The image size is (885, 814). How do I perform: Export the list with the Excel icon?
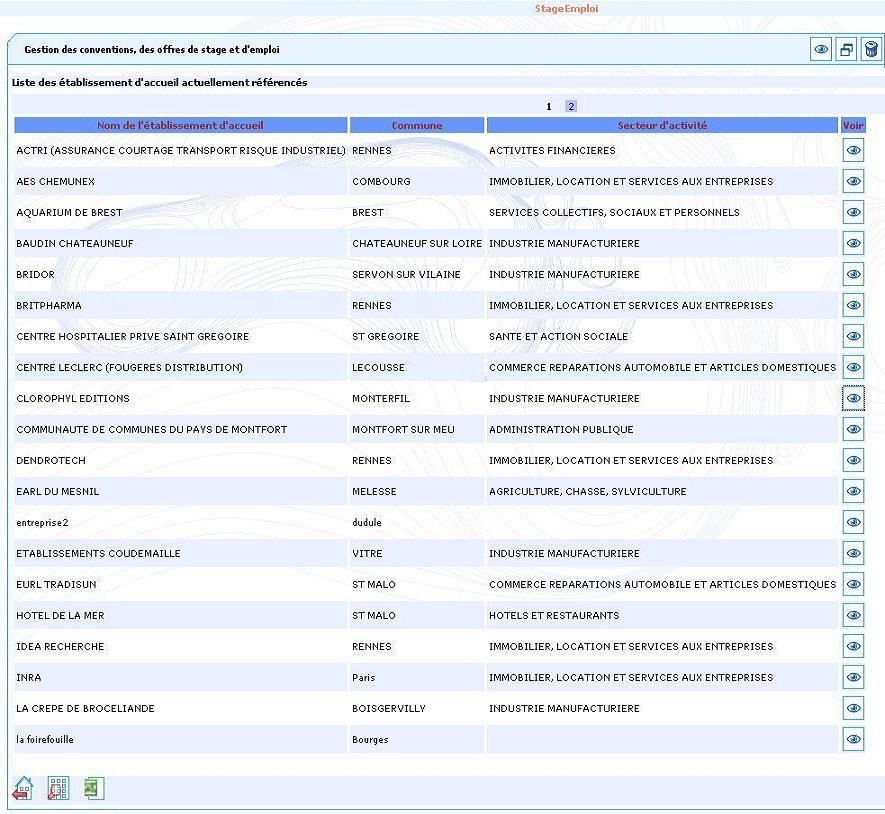(93, 788)
